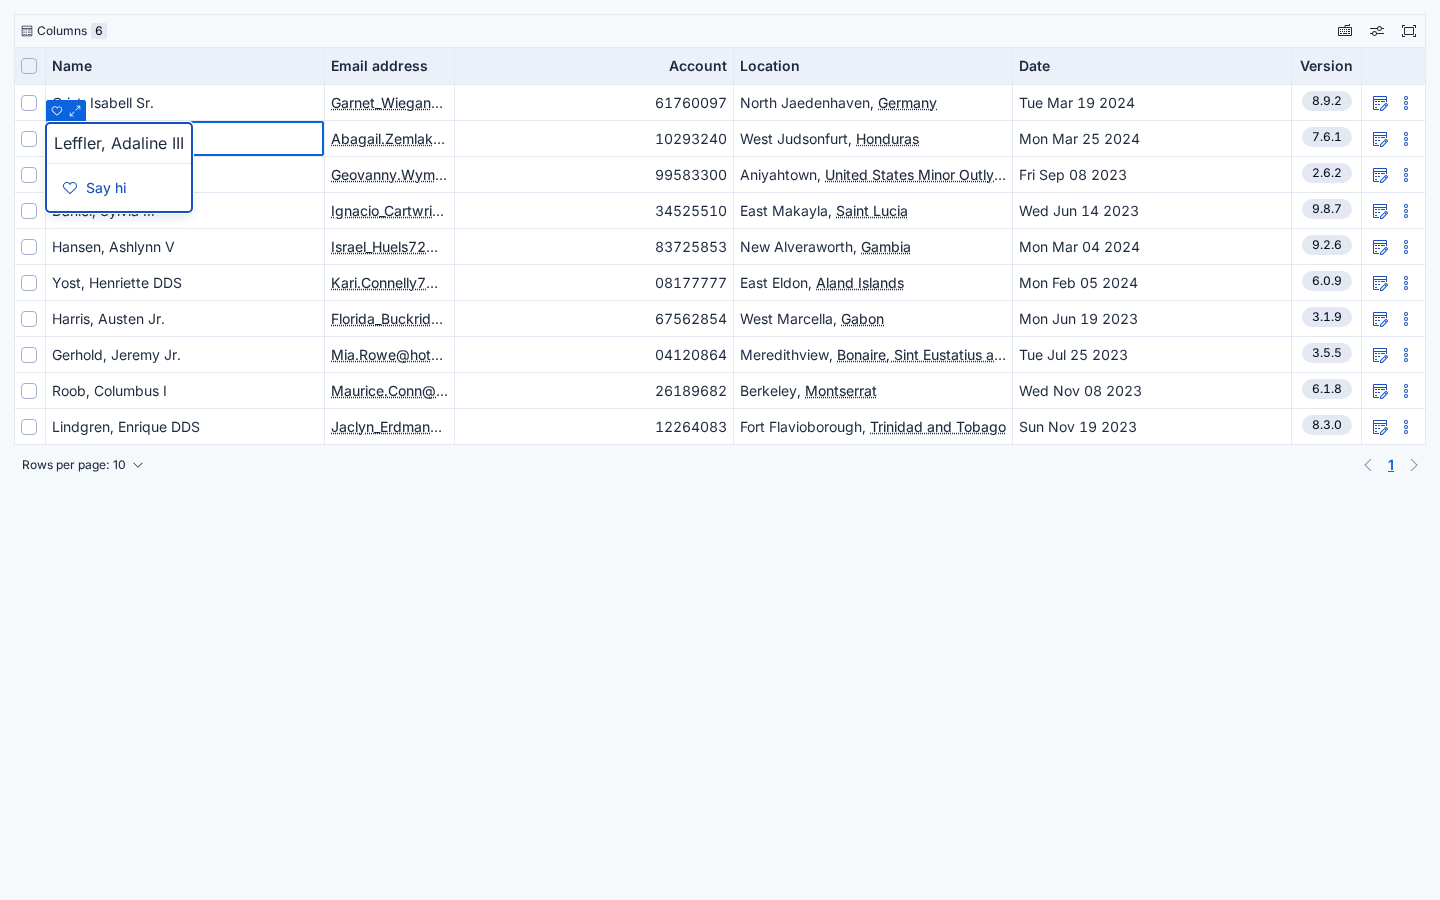Image resolution: width=1440 pixels, height=900 pixels.
Task: Click the Trinidad and Tobago country link
Action: pyautogui.click(x=938, y=427)
